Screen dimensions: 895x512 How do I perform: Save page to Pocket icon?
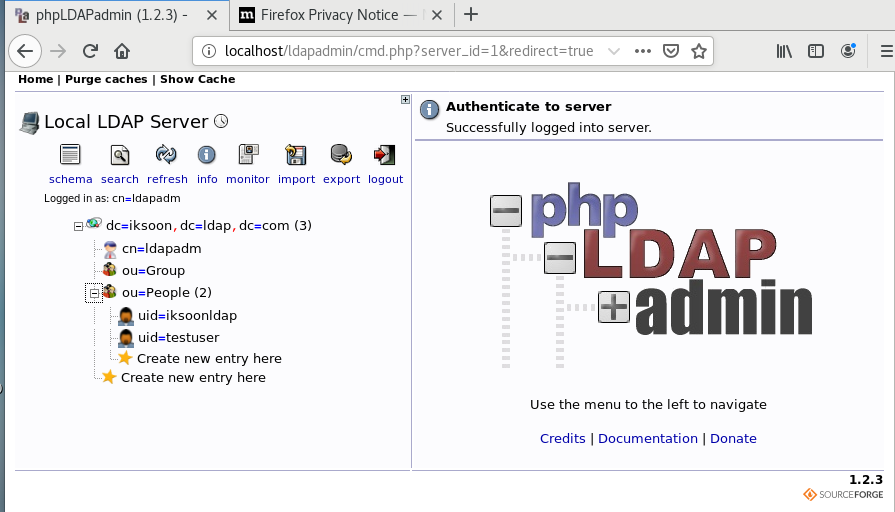click(671, 51)
